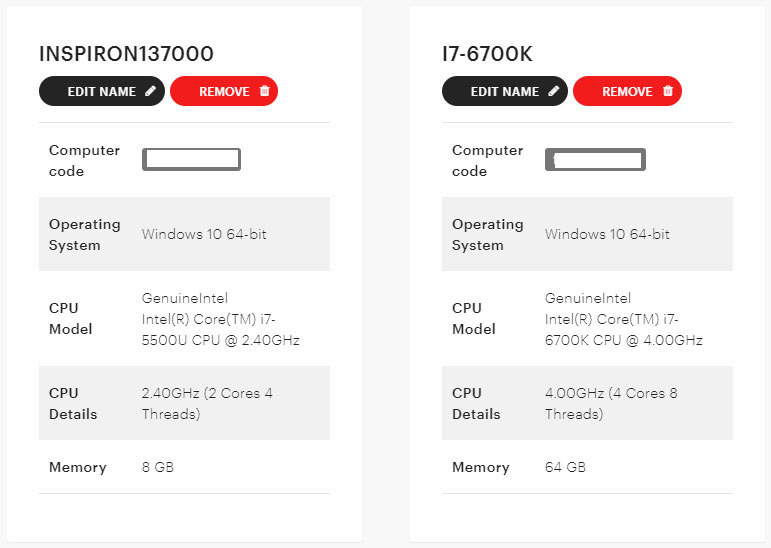Click the pencil icon for INSPIRON137000
Screen dimensions: 771x548
click(x=150, y=91)
